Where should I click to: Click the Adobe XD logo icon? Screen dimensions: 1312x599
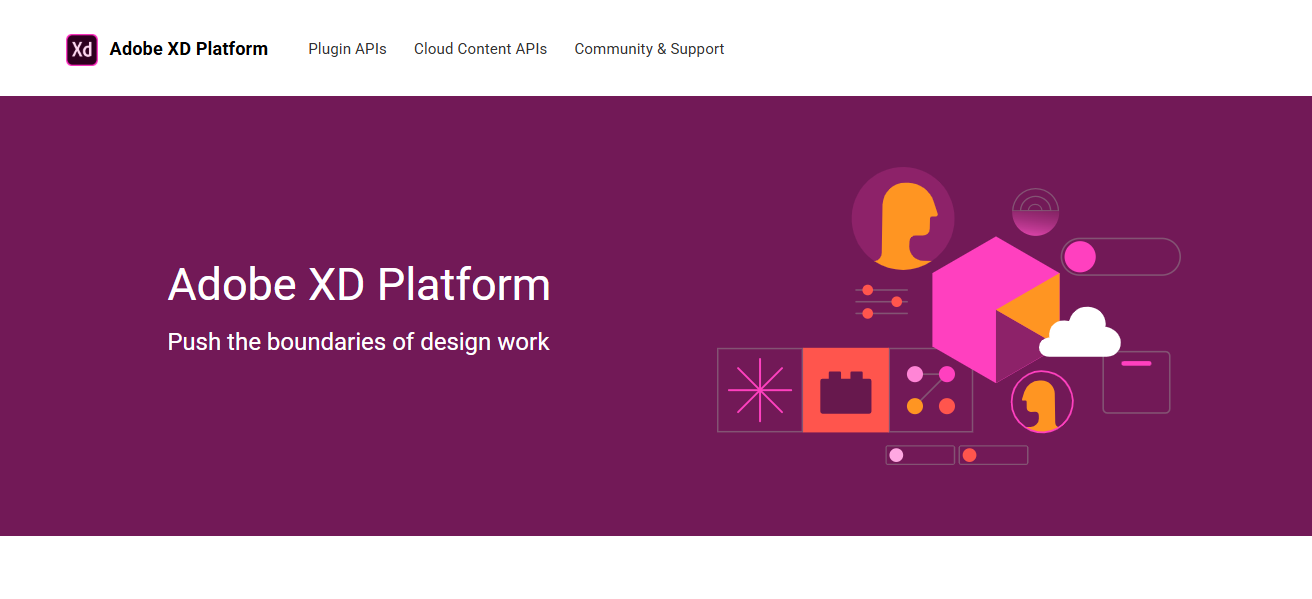(81, 48)
